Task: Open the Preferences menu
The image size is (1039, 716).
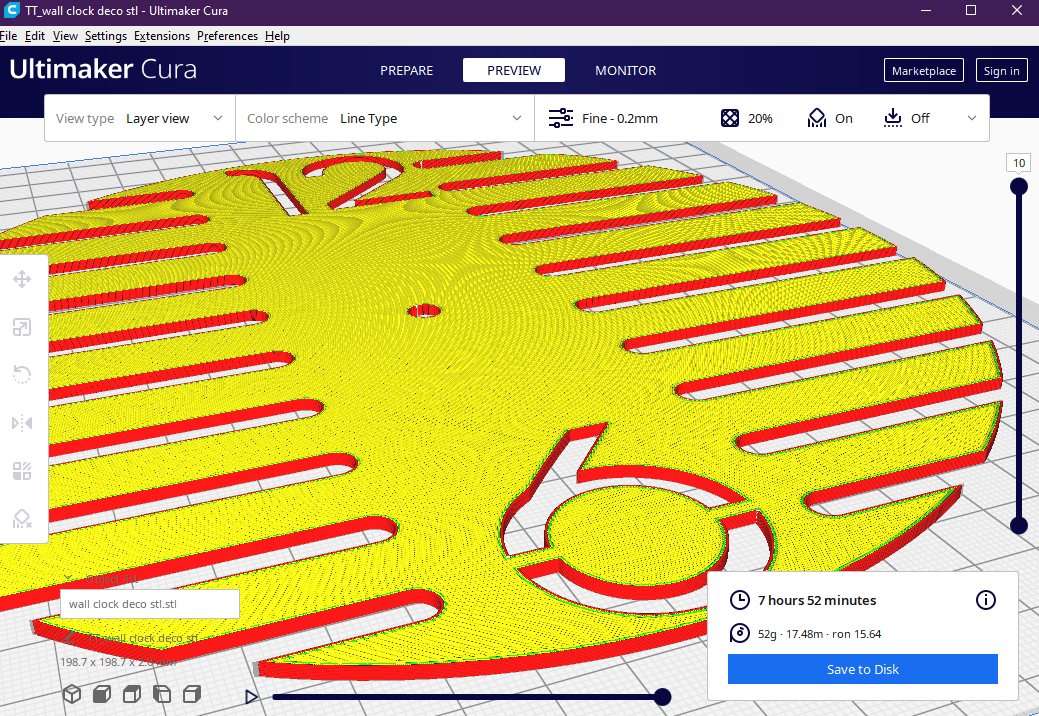Action: tap(227, 36)
